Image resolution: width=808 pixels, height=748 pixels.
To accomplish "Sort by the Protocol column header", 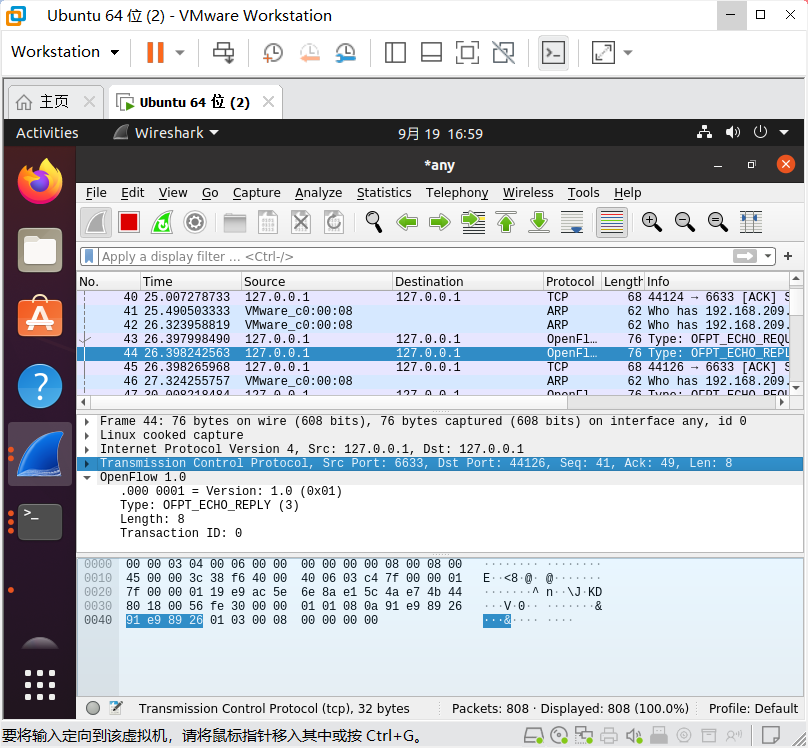I will point(570,281).
